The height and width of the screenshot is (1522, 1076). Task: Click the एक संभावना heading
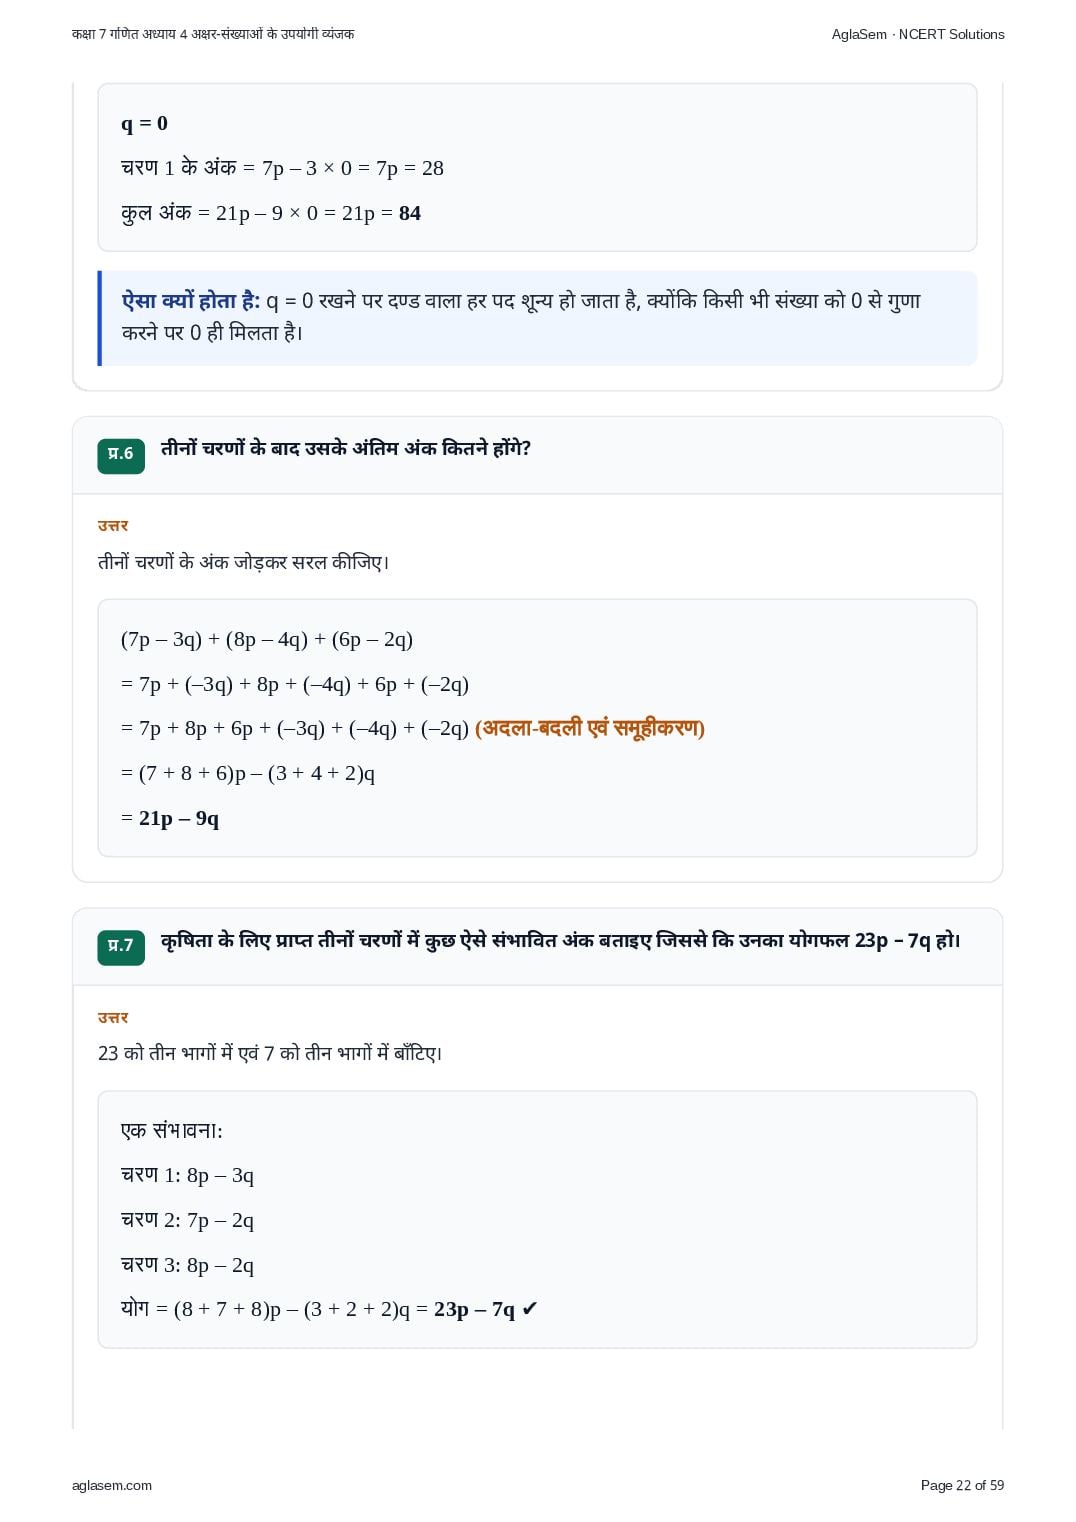coord(172,1130)
